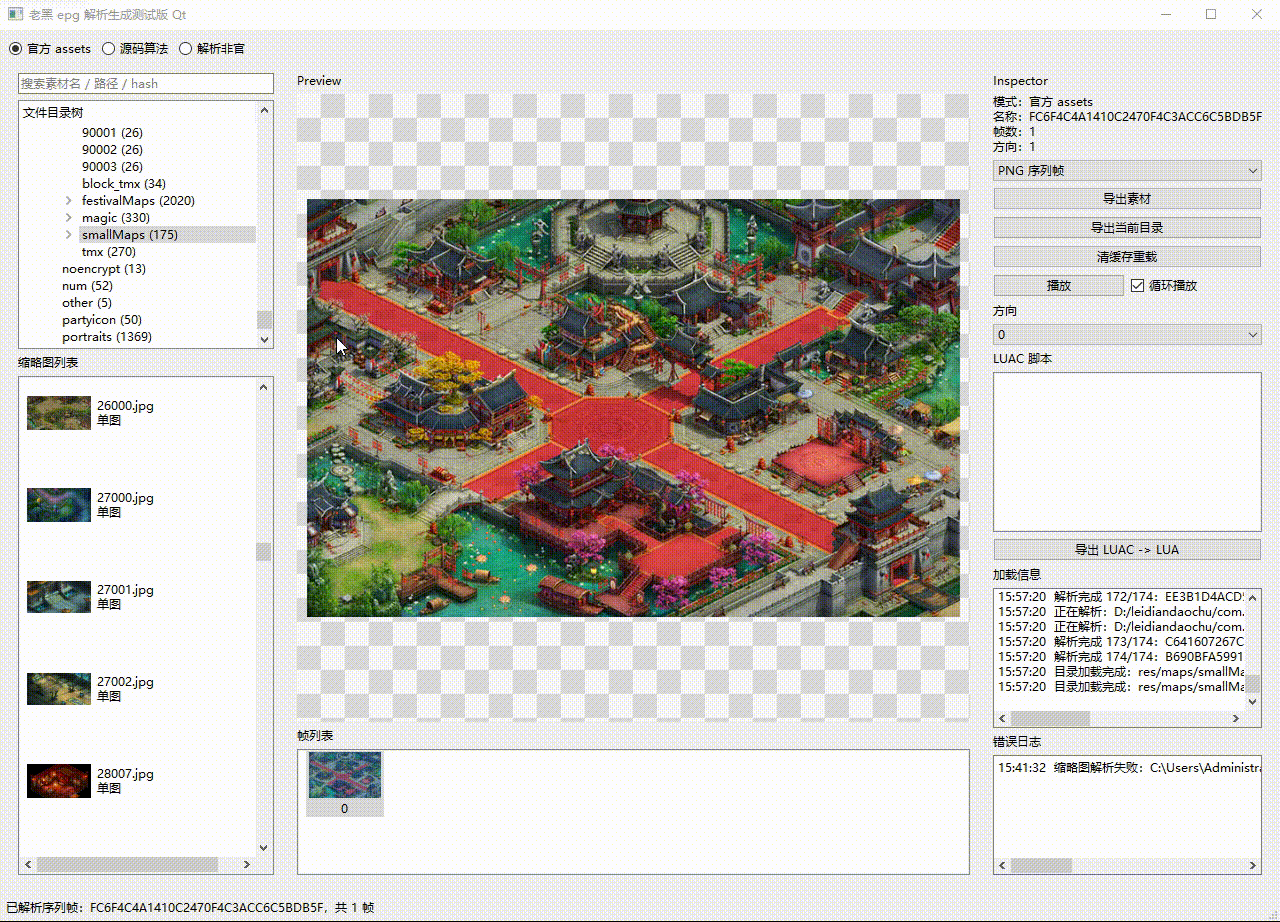Select the 90002 (26) folder

coord(112,150)
